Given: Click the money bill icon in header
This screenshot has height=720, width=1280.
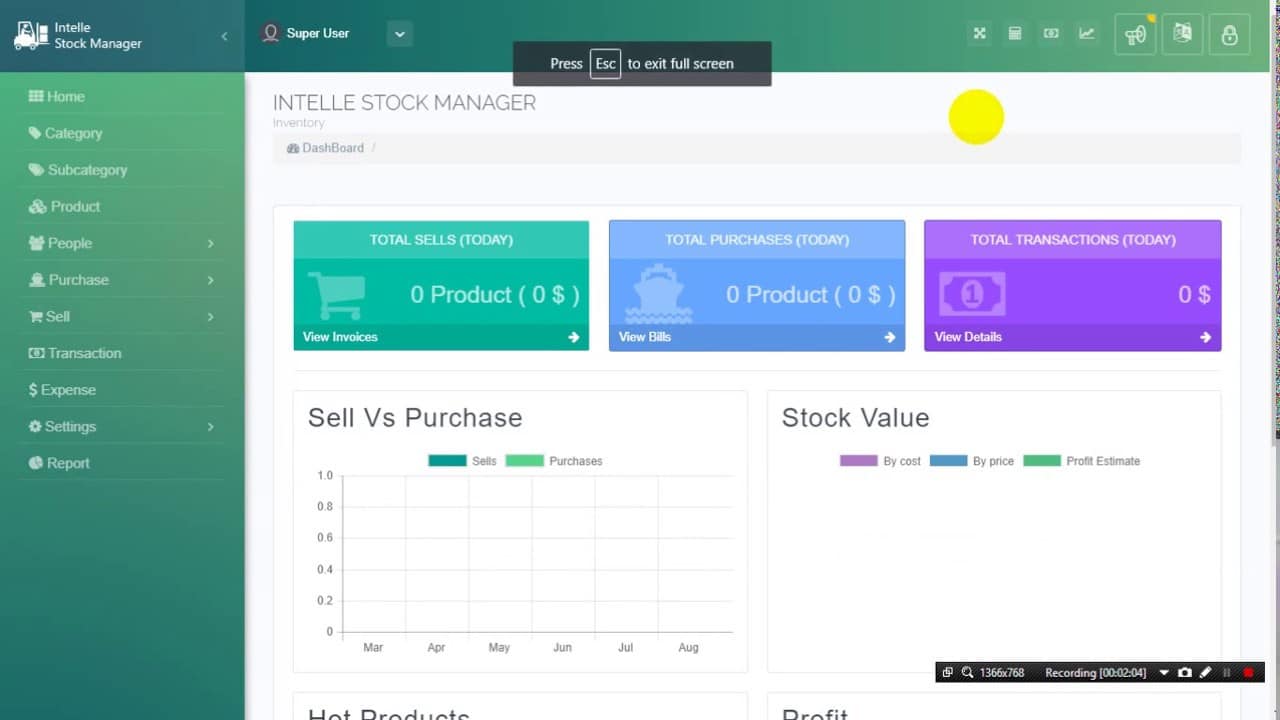Looking at the screenshot, I should [x=1051, y=34].
